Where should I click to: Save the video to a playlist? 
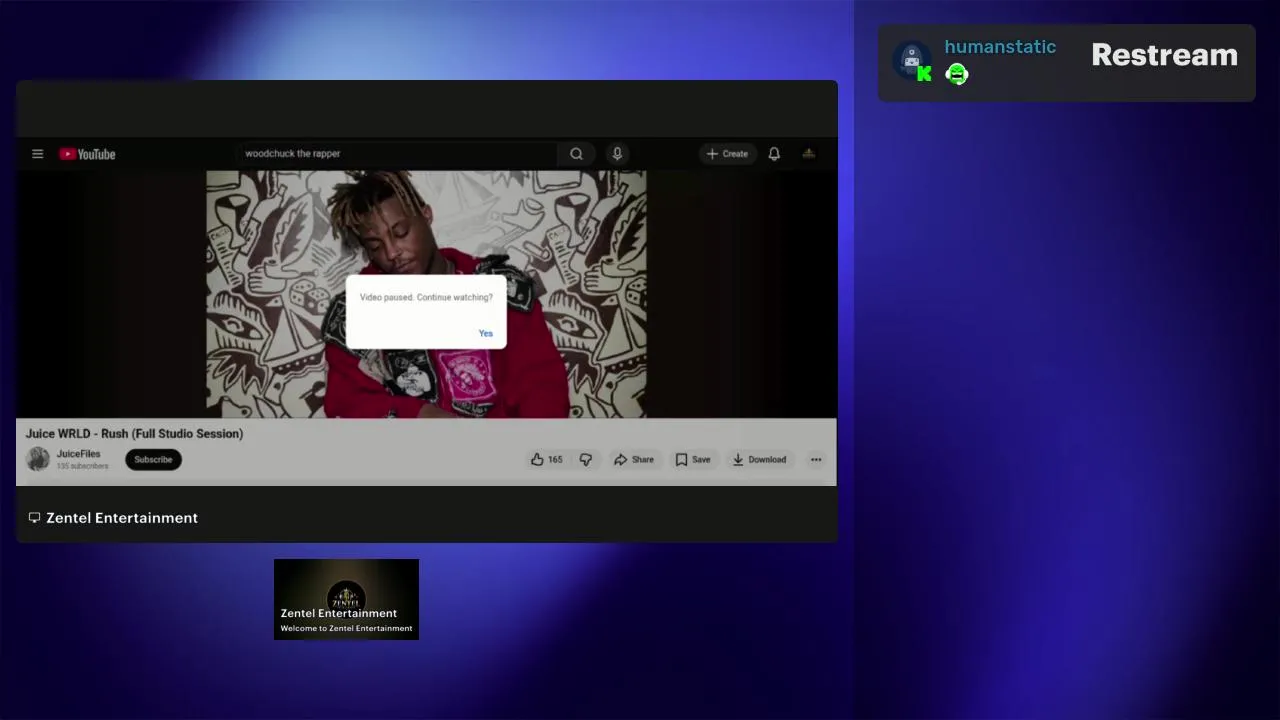pos(693,459)
